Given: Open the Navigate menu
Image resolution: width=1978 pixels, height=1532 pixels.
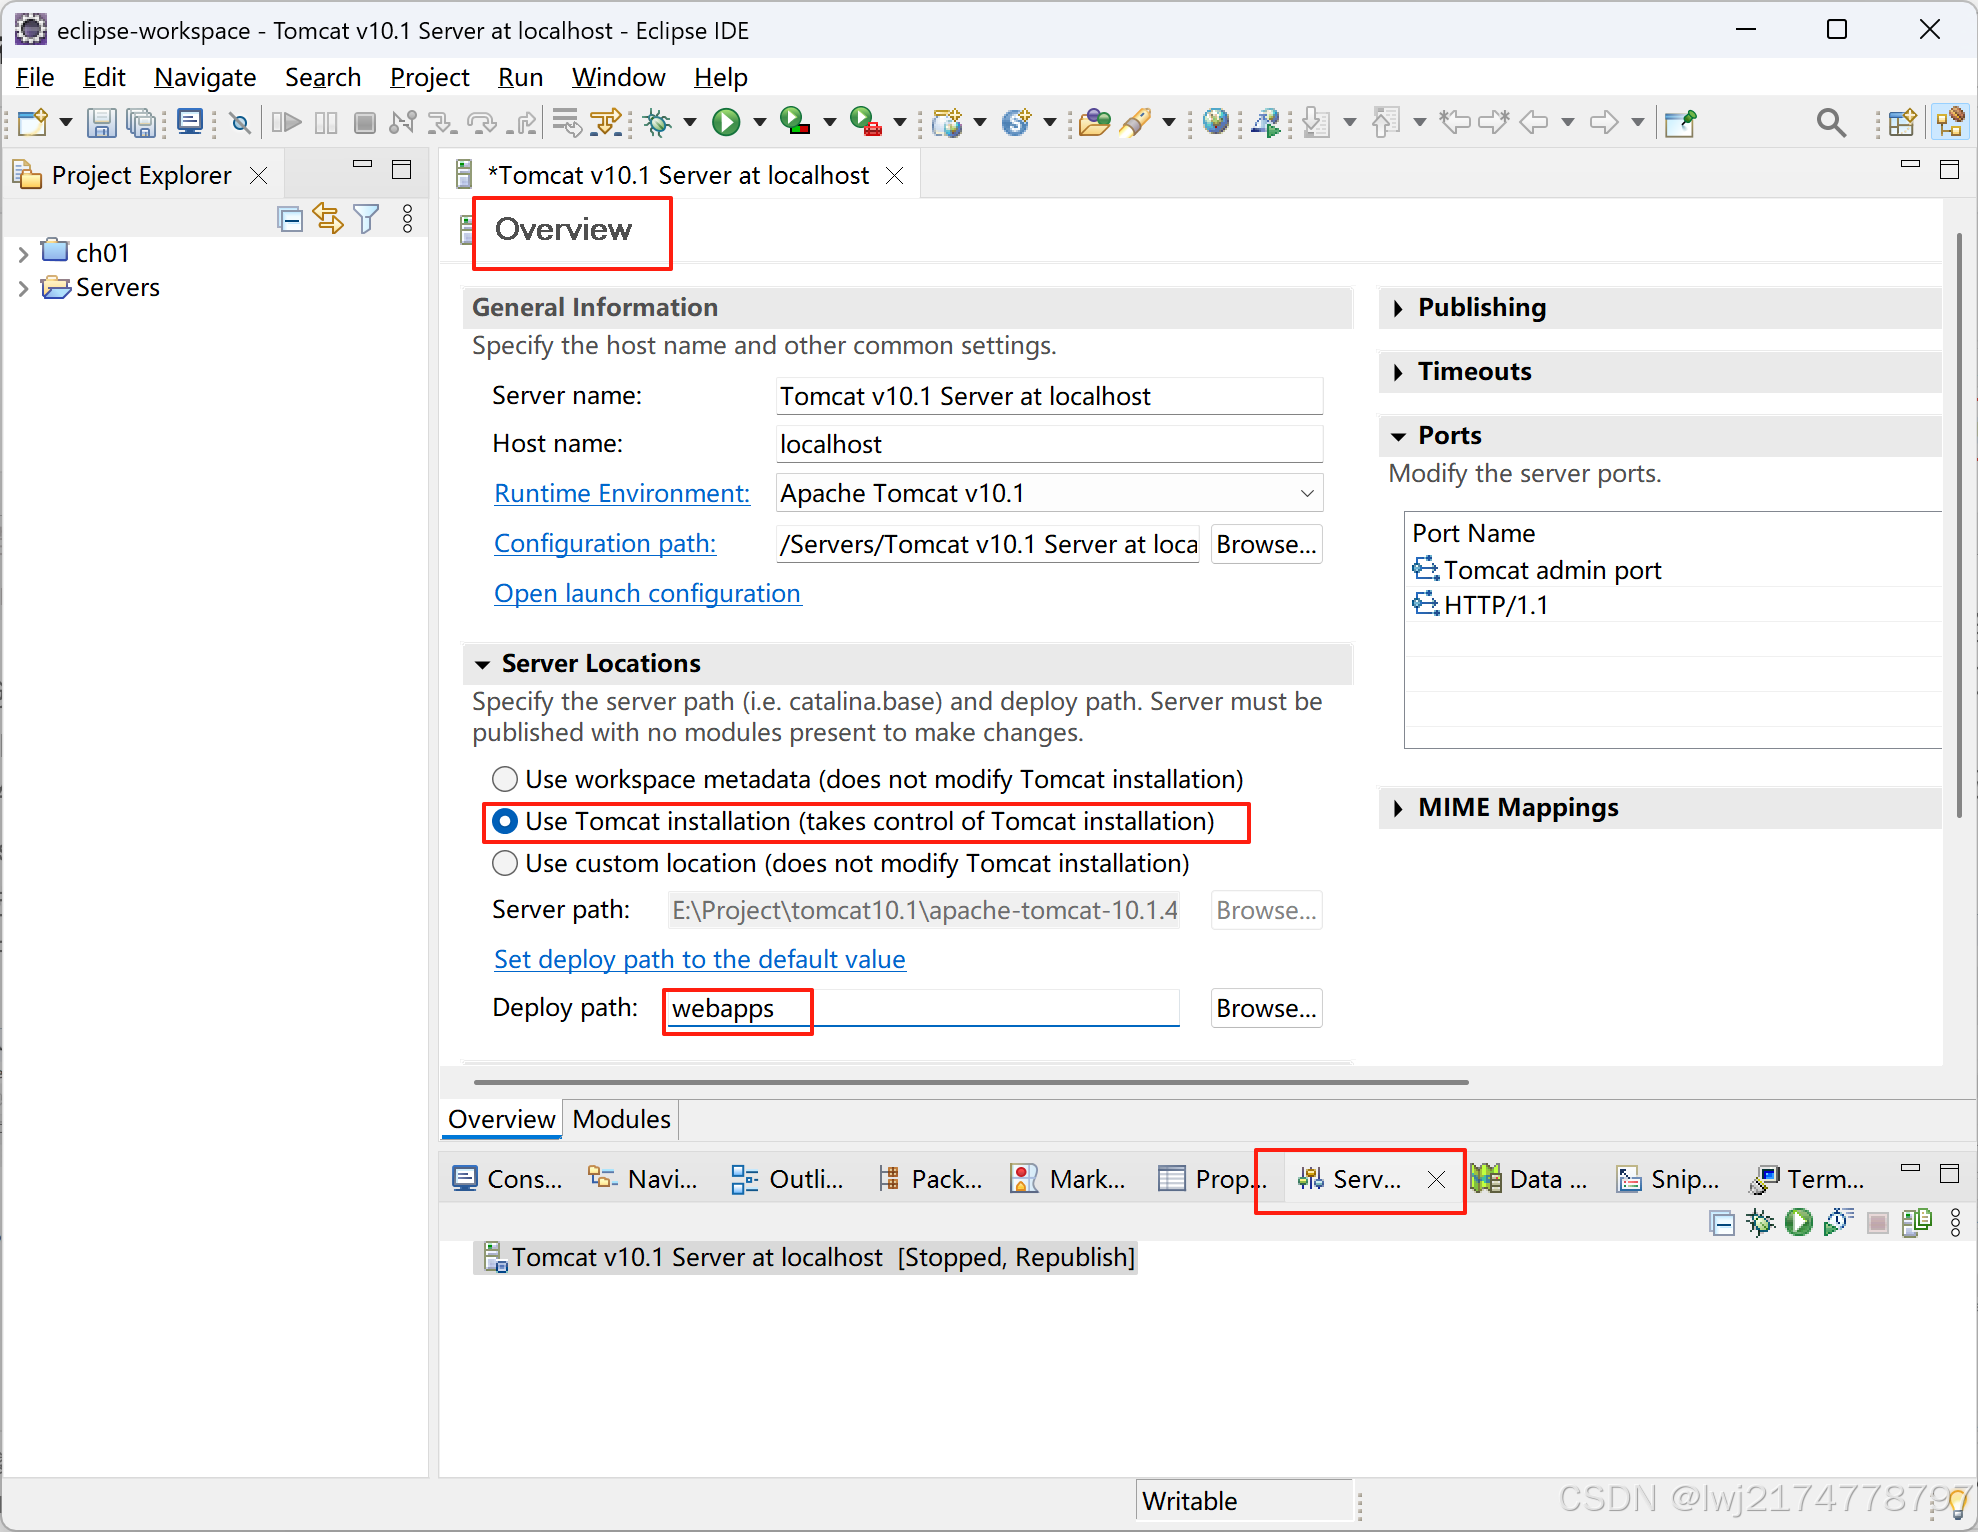Looking at the screenshot, I should click(205, 77).
